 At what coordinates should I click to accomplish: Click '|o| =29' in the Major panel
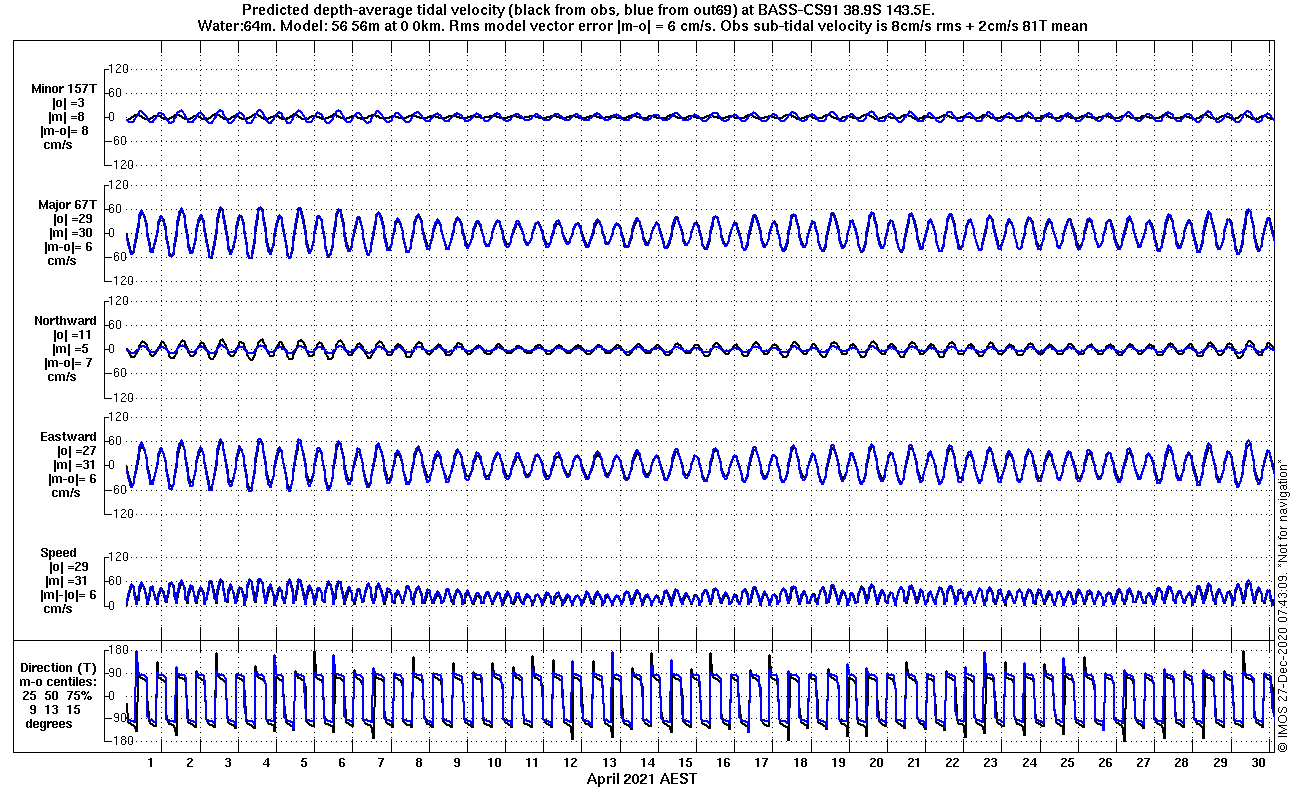pyautogui.click(x=72, y=219)
